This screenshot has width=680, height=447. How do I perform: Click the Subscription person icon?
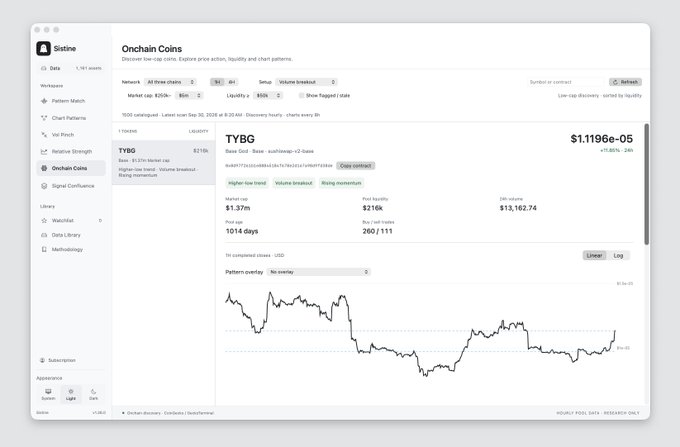coord(42,360)
